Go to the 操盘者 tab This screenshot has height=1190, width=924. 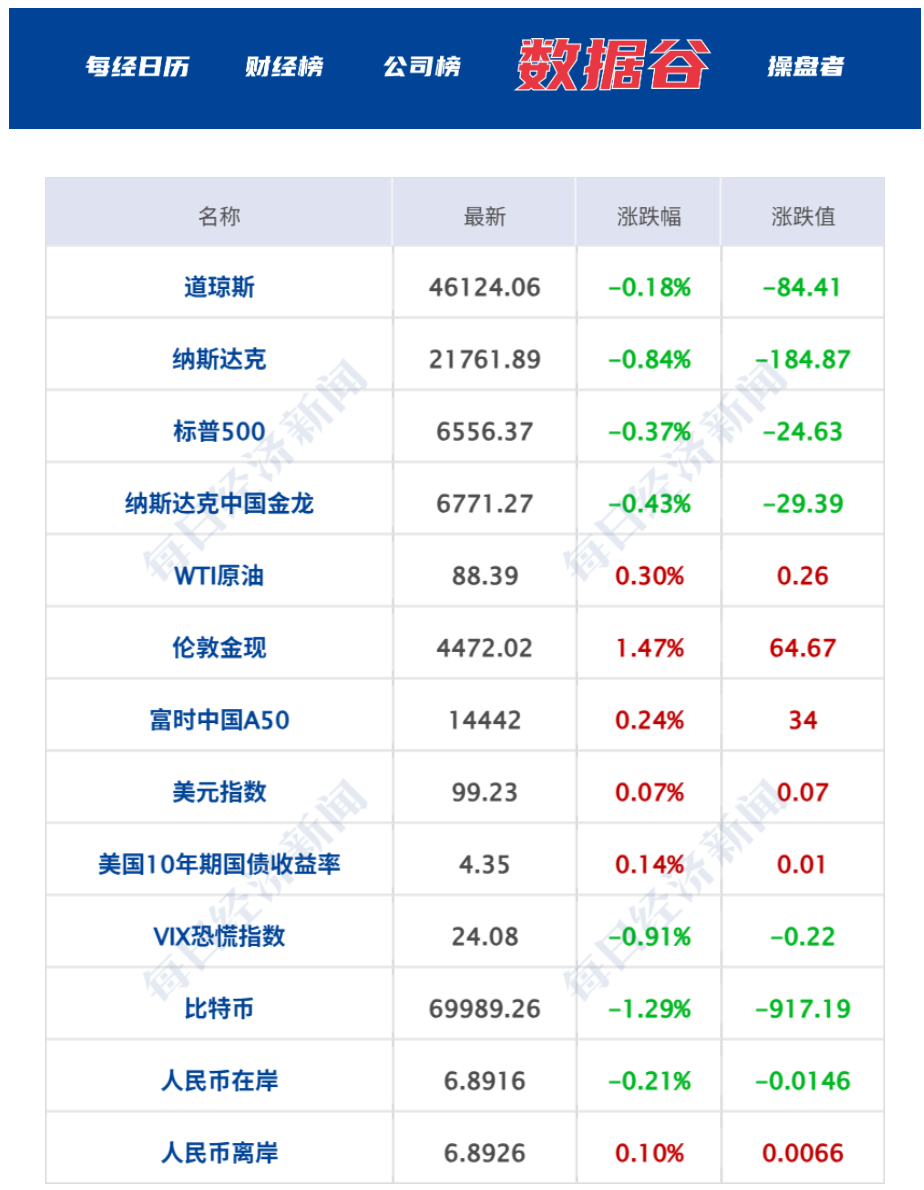(x=805, y=67)
